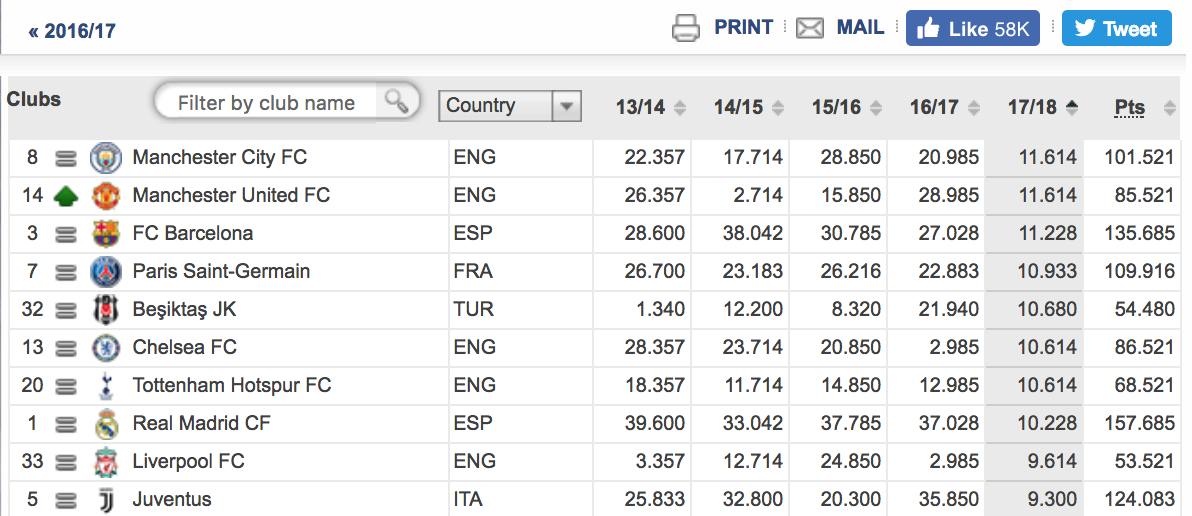Open the Real Madrid CF name
This screenshot has width=1192, height=516.
[201, 423]
